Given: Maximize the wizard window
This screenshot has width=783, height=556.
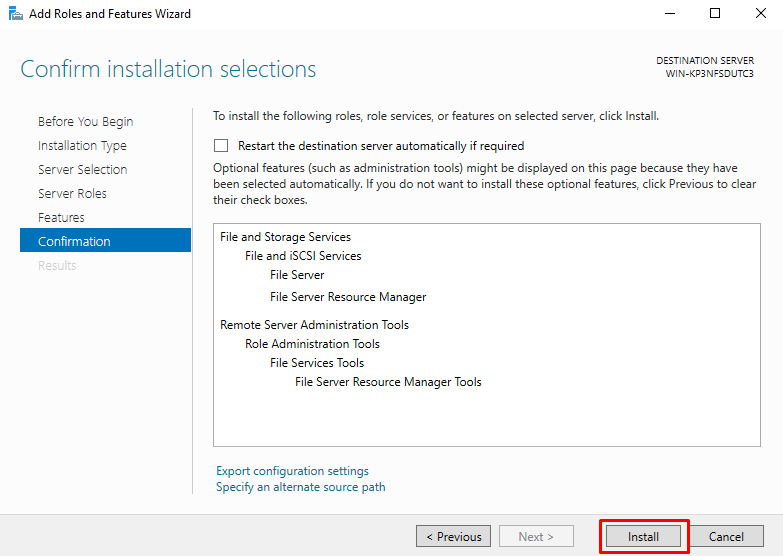Looking at the screenshot, I should tap(715, 13).
